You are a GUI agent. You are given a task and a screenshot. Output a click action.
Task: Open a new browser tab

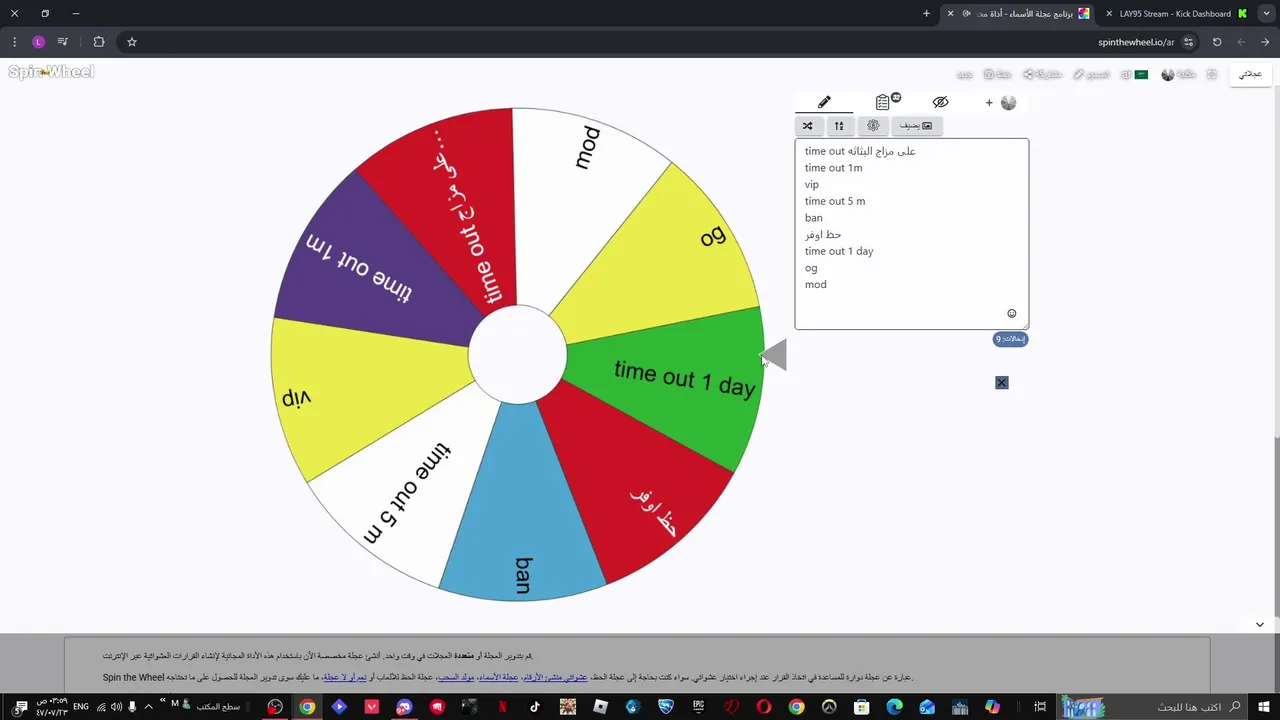[x=926, y=14]
